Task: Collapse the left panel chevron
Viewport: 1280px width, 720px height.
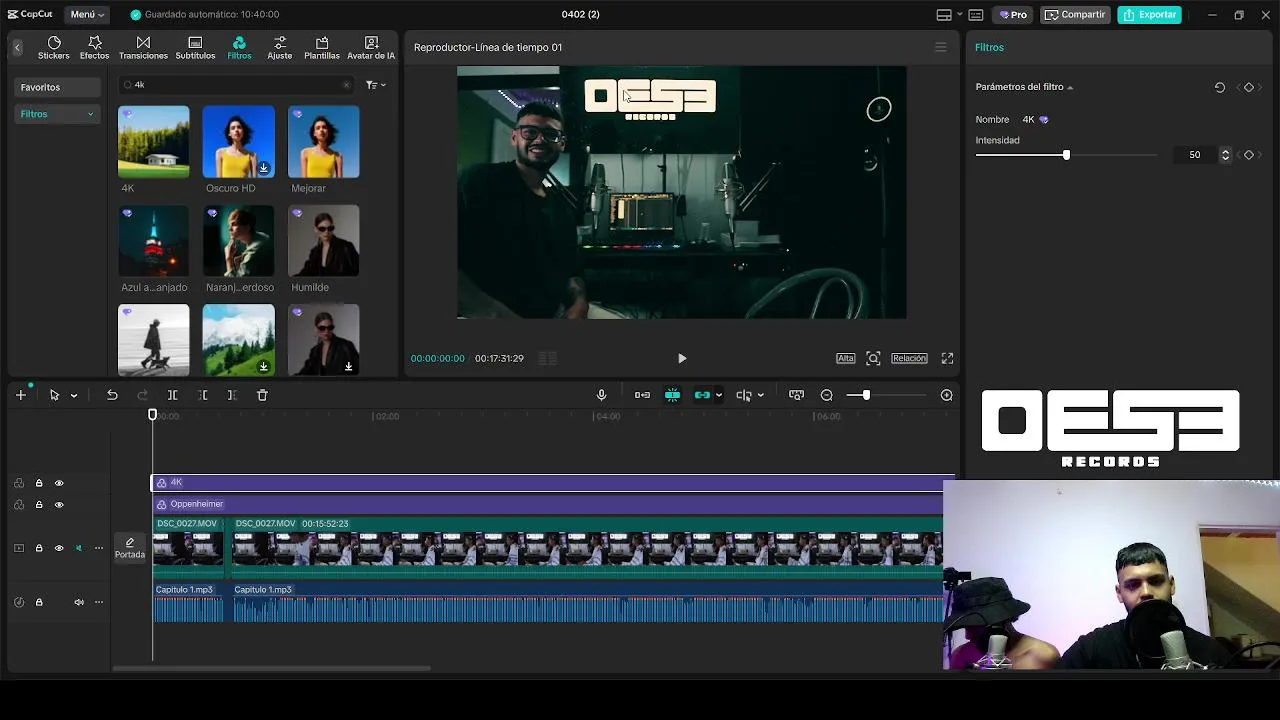Action: pos(17,47)
